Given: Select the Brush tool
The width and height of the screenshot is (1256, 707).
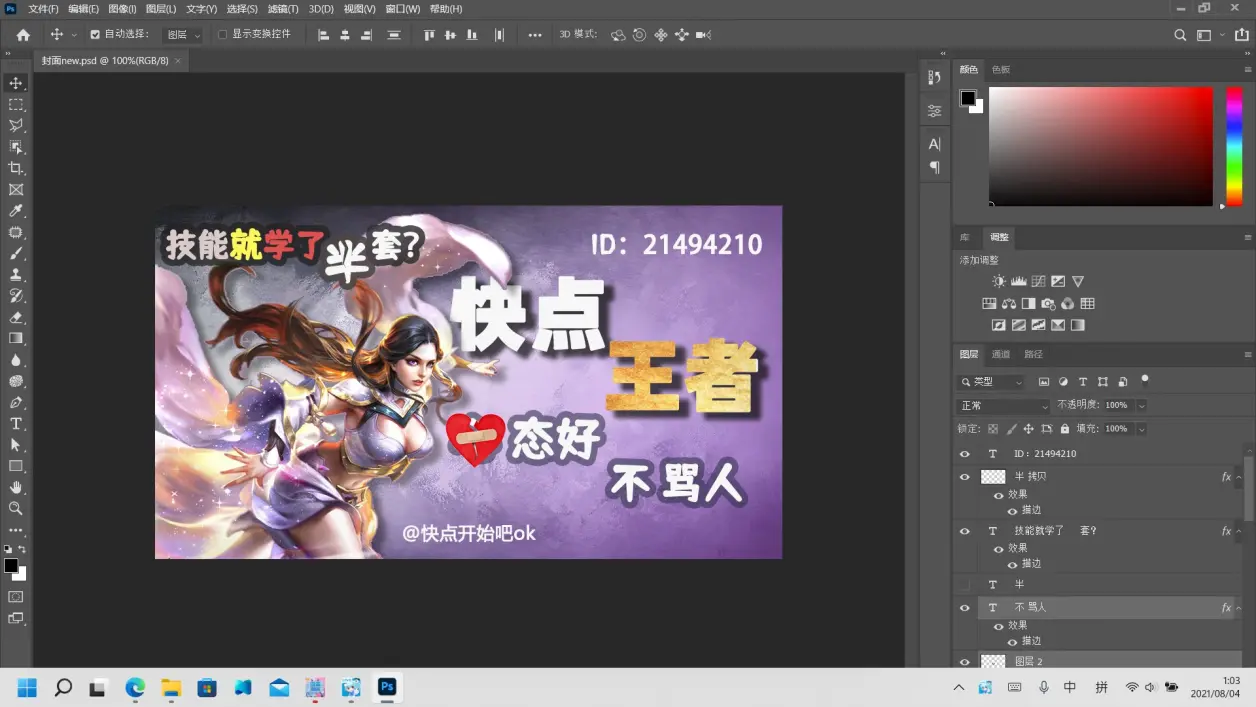Looking at the screenshot, I should point(16,254).
